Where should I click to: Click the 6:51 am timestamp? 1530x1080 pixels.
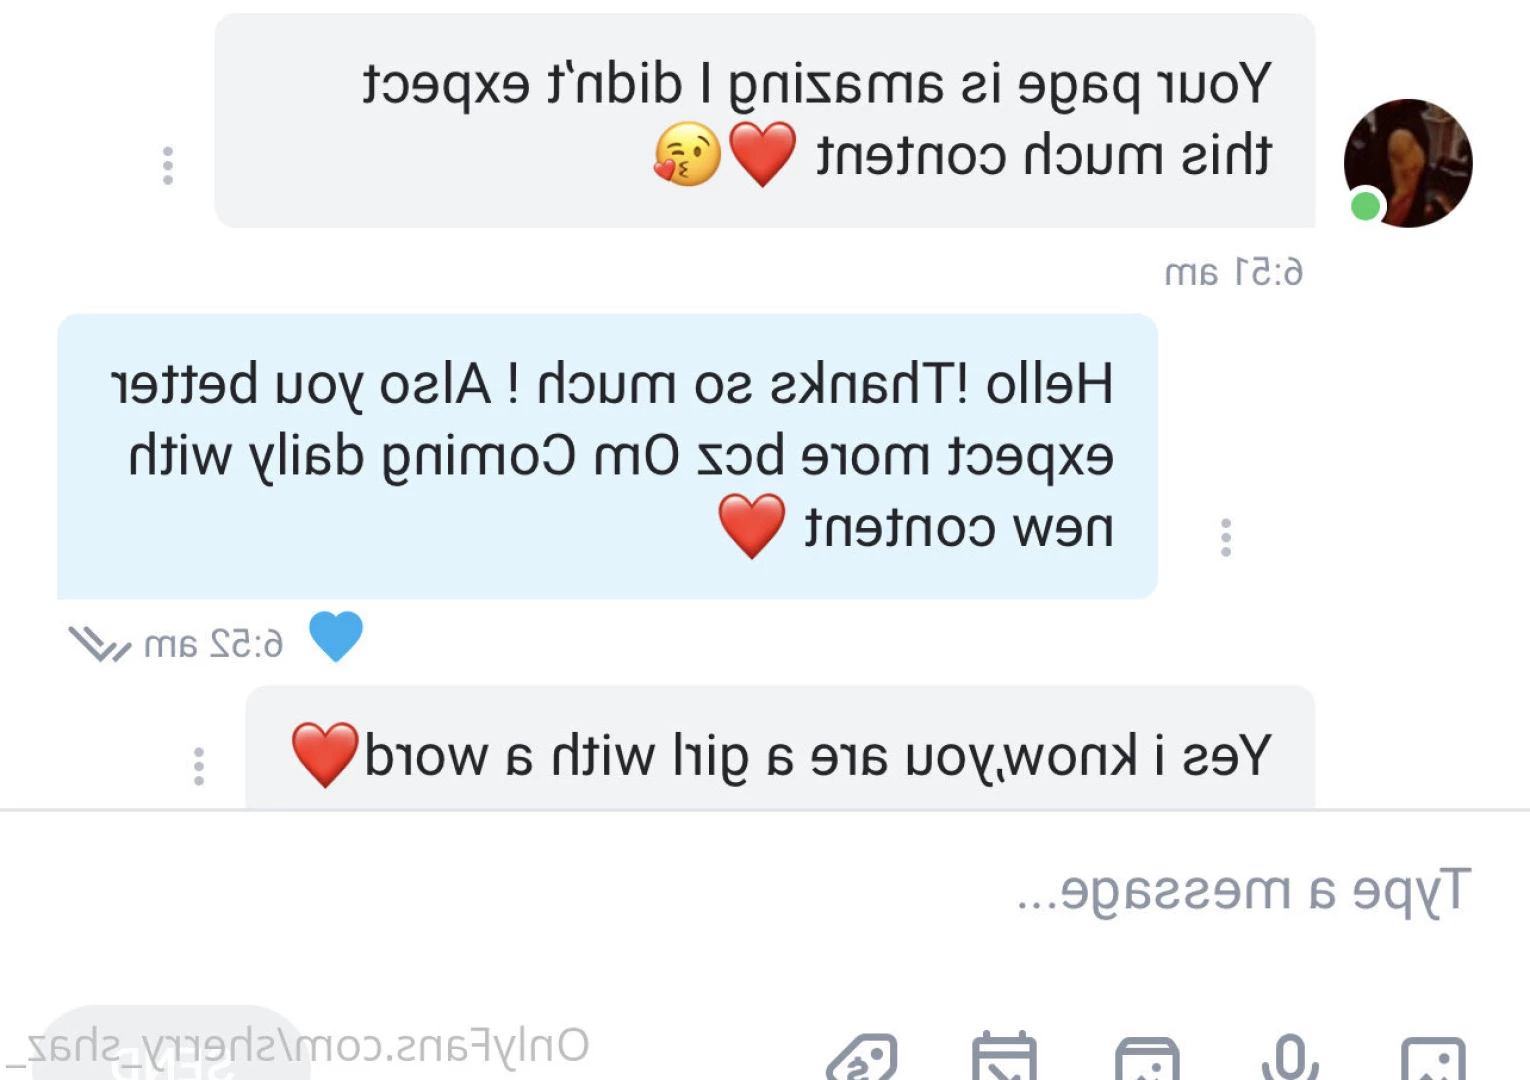coord(1234,272)
